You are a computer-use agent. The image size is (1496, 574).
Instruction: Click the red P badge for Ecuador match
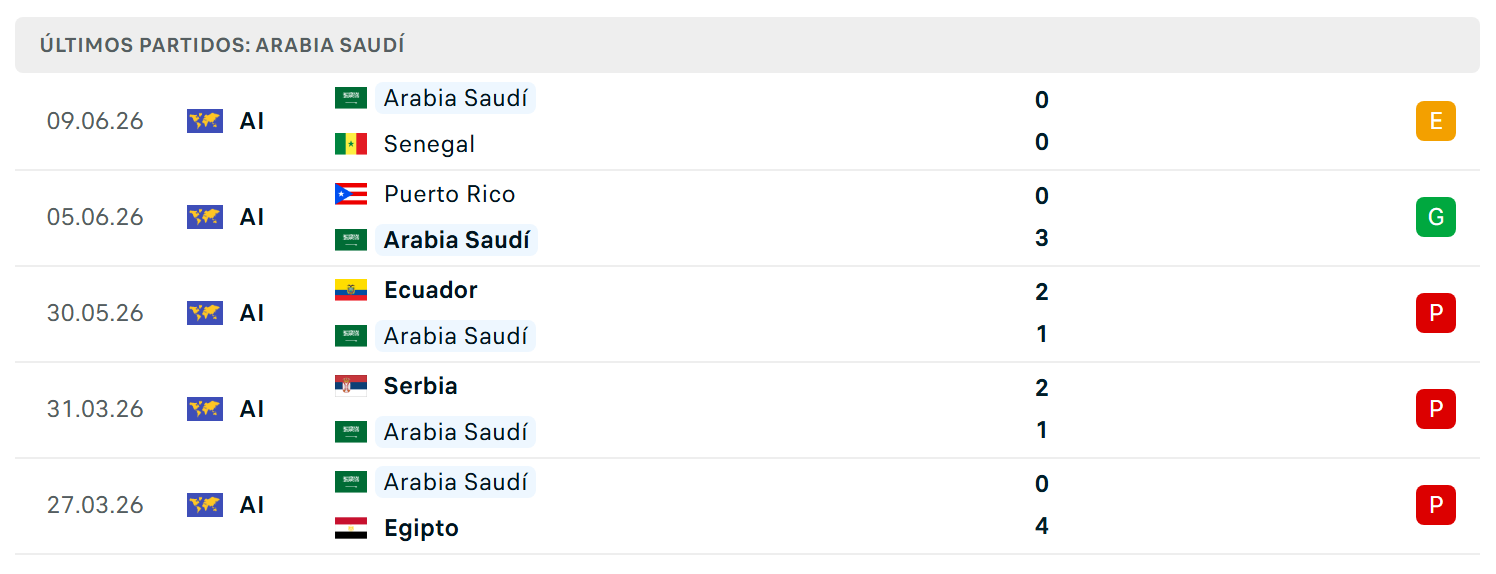[1435, 313]
